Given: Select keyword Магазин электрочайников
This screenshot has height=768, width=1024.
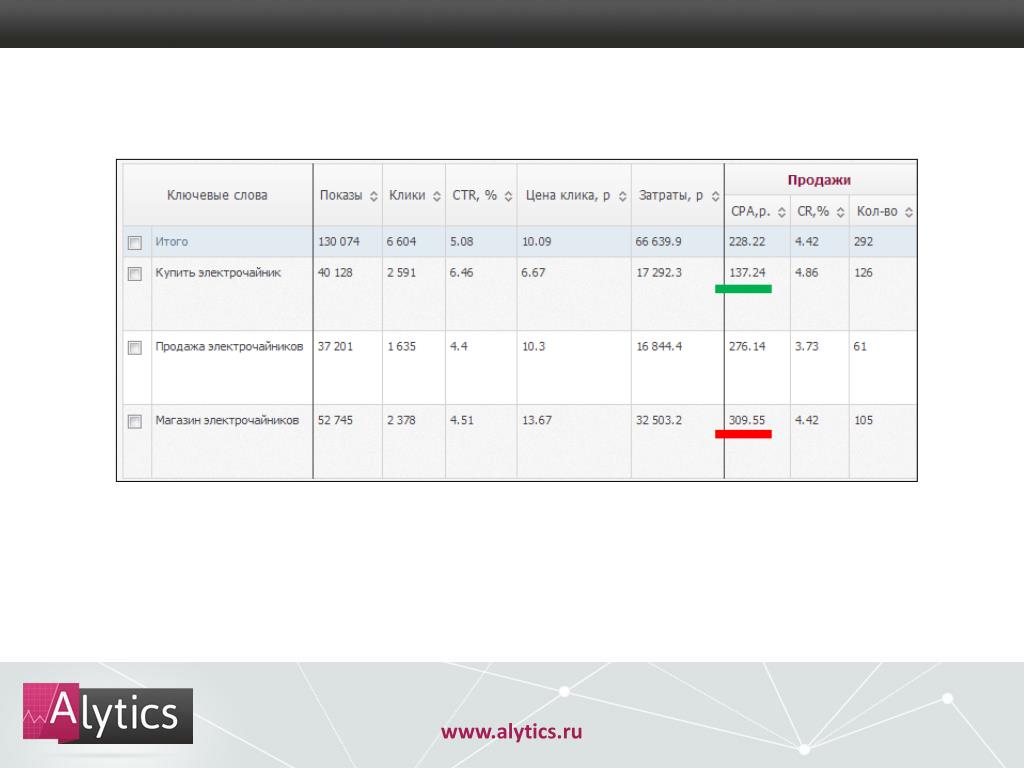Looking at the screenshot, I should click(227, 421).
